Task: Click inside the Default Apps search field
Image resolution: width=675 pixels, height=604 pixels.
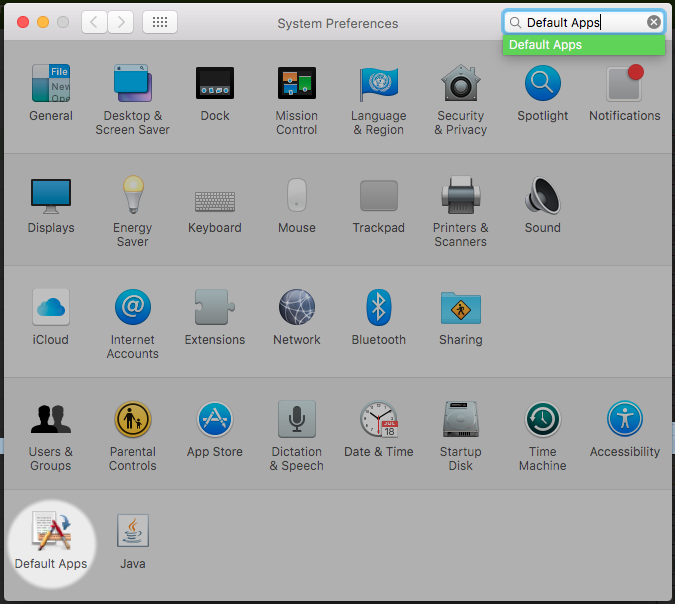Action: point(584,22)
